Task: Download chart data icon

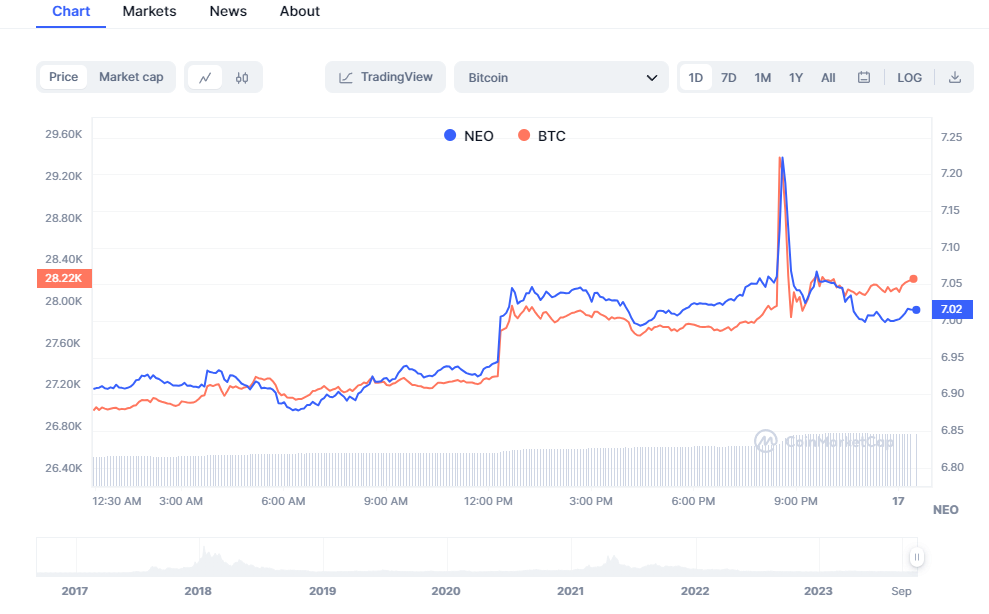Action: pyautogui.click(x=955, y=77)
